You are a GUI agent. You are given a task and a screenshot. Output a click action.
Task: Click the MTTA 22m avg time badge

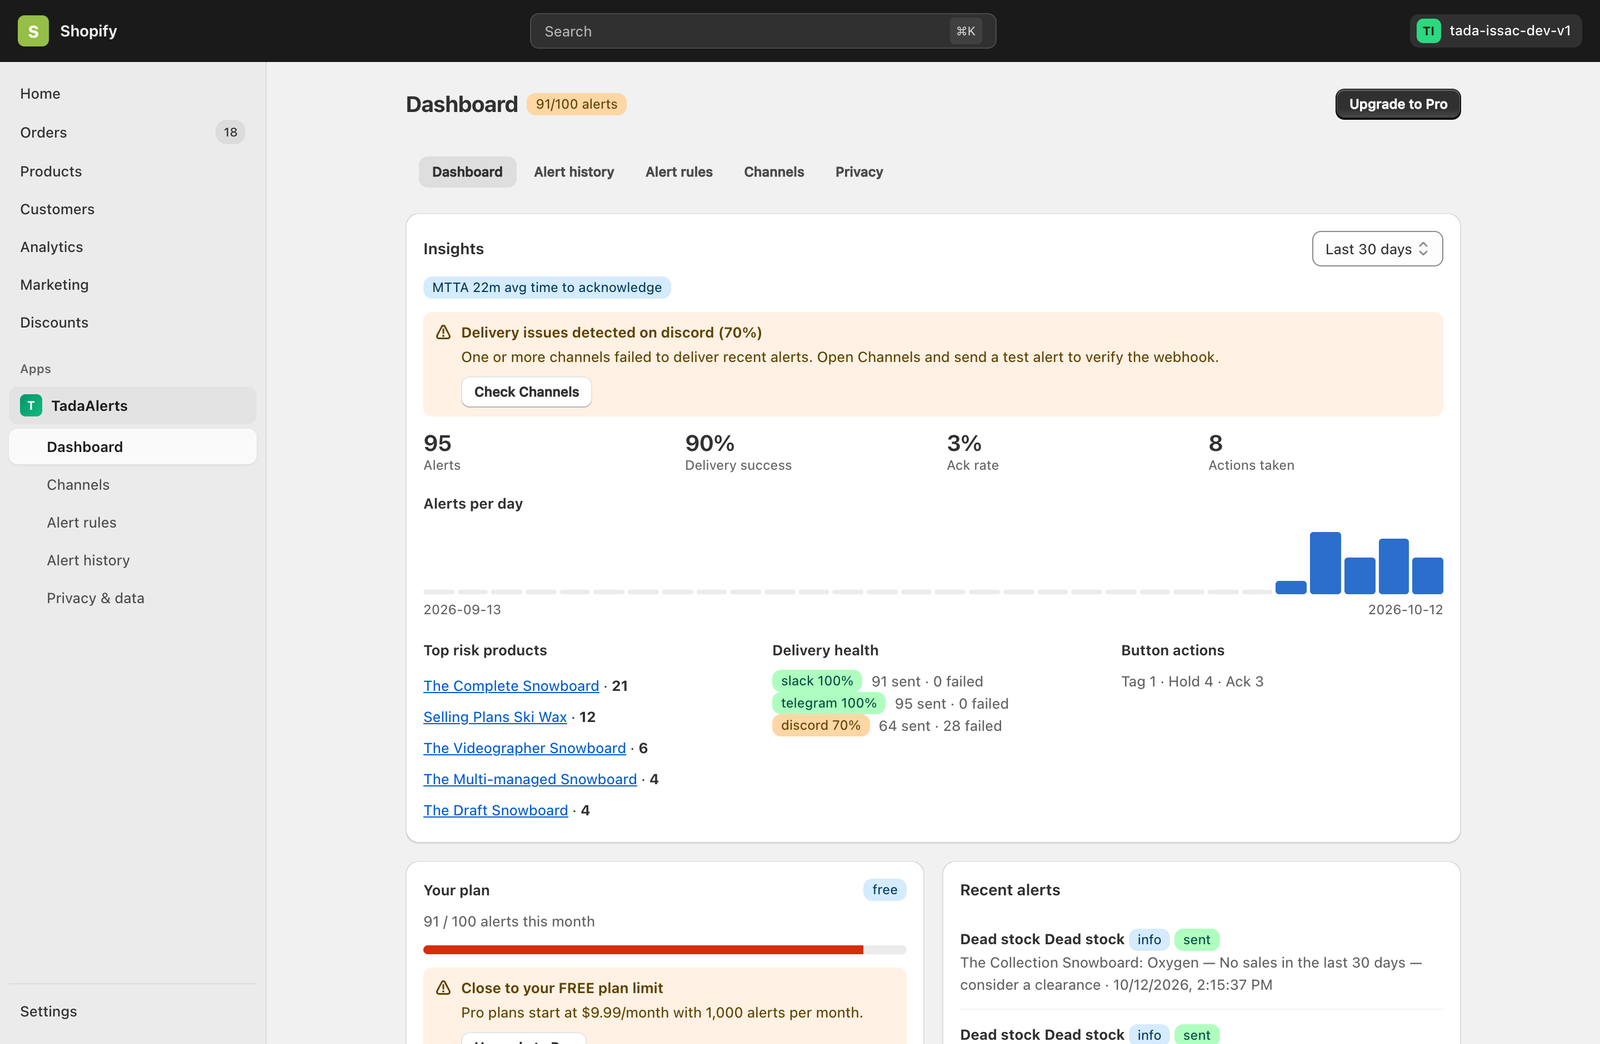[547, 287]
